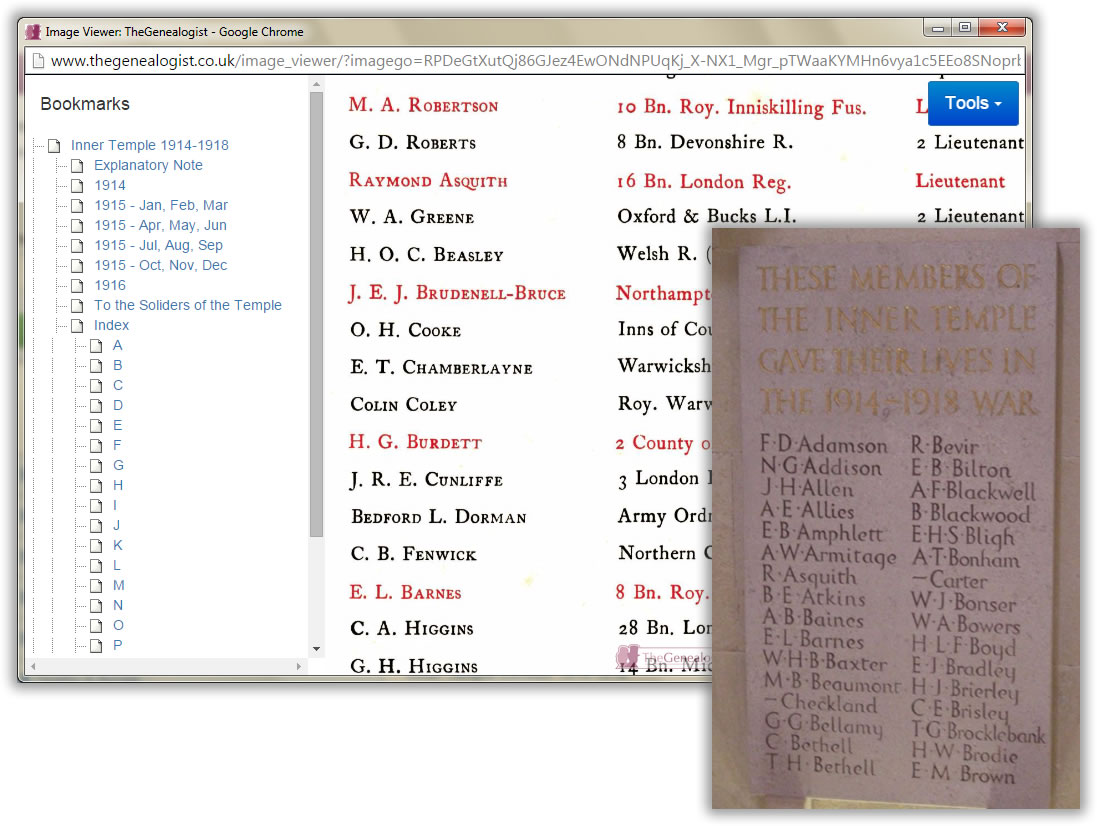This screenshot has height=826, width=1097.
Task: Click page icon beside index letter K
Action: [x=96, y=546]
